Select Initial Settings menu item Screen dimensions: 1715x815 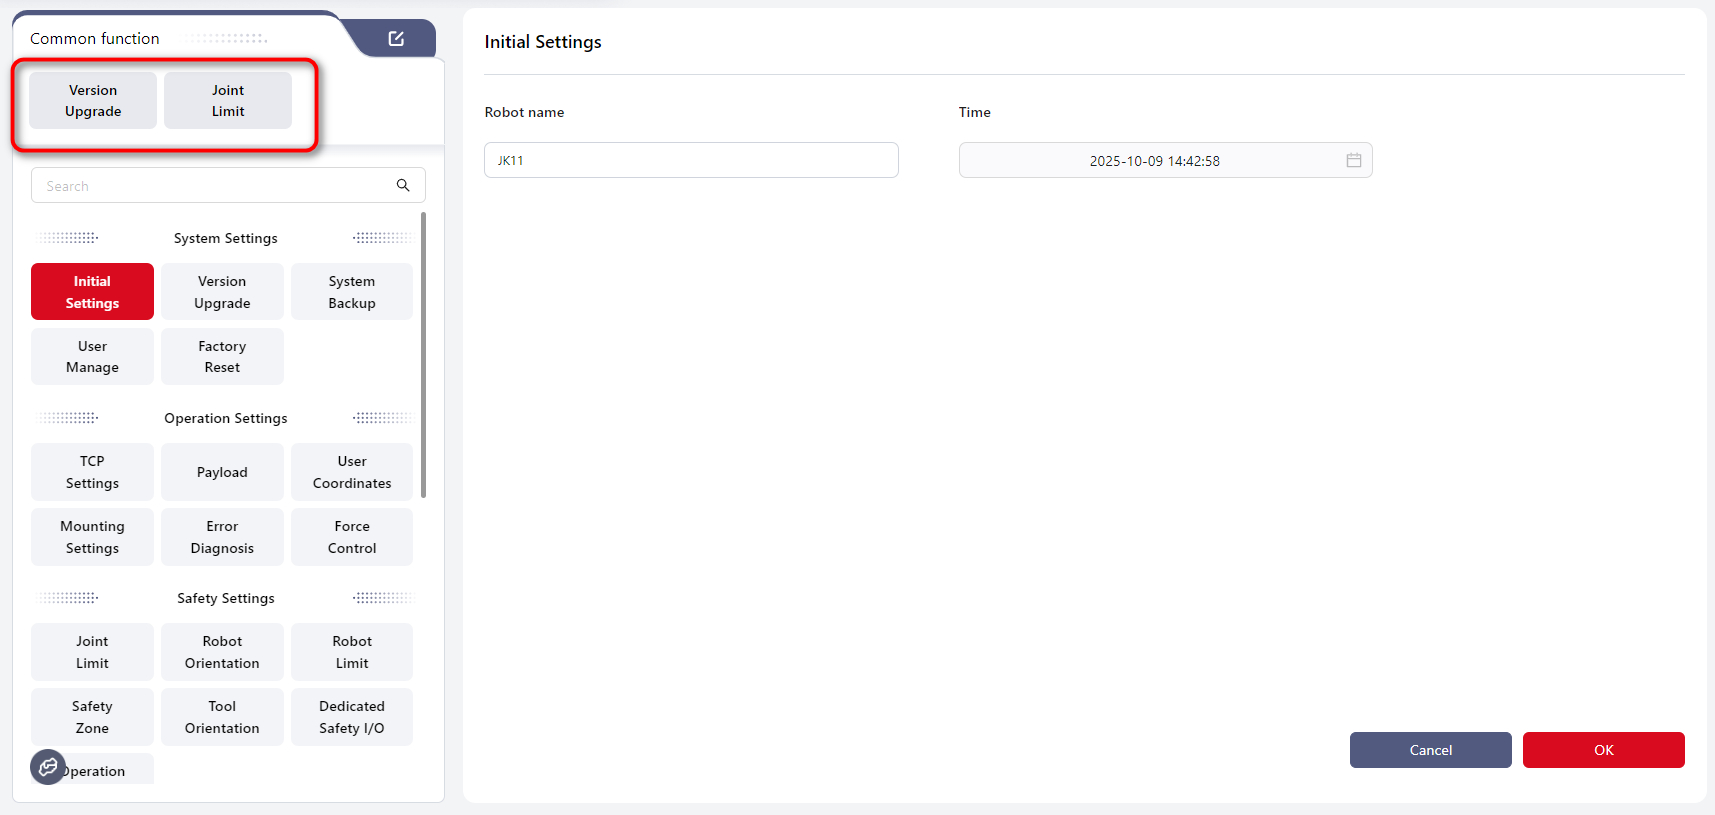point(92,292)
